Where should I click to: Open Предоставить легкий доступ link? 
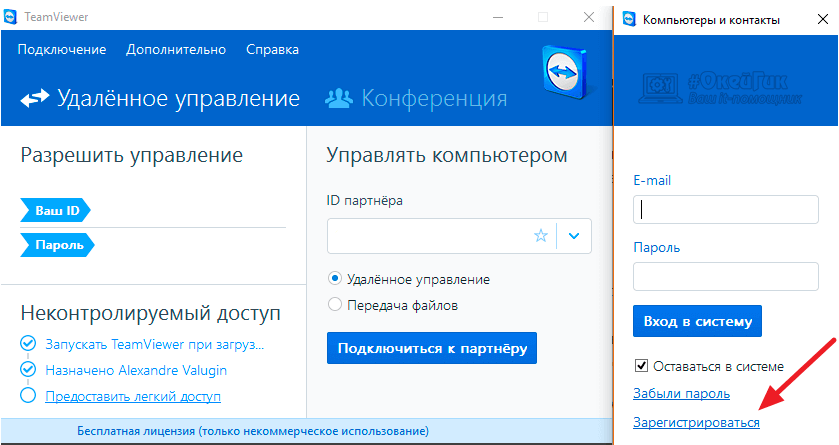coord(133,396)
